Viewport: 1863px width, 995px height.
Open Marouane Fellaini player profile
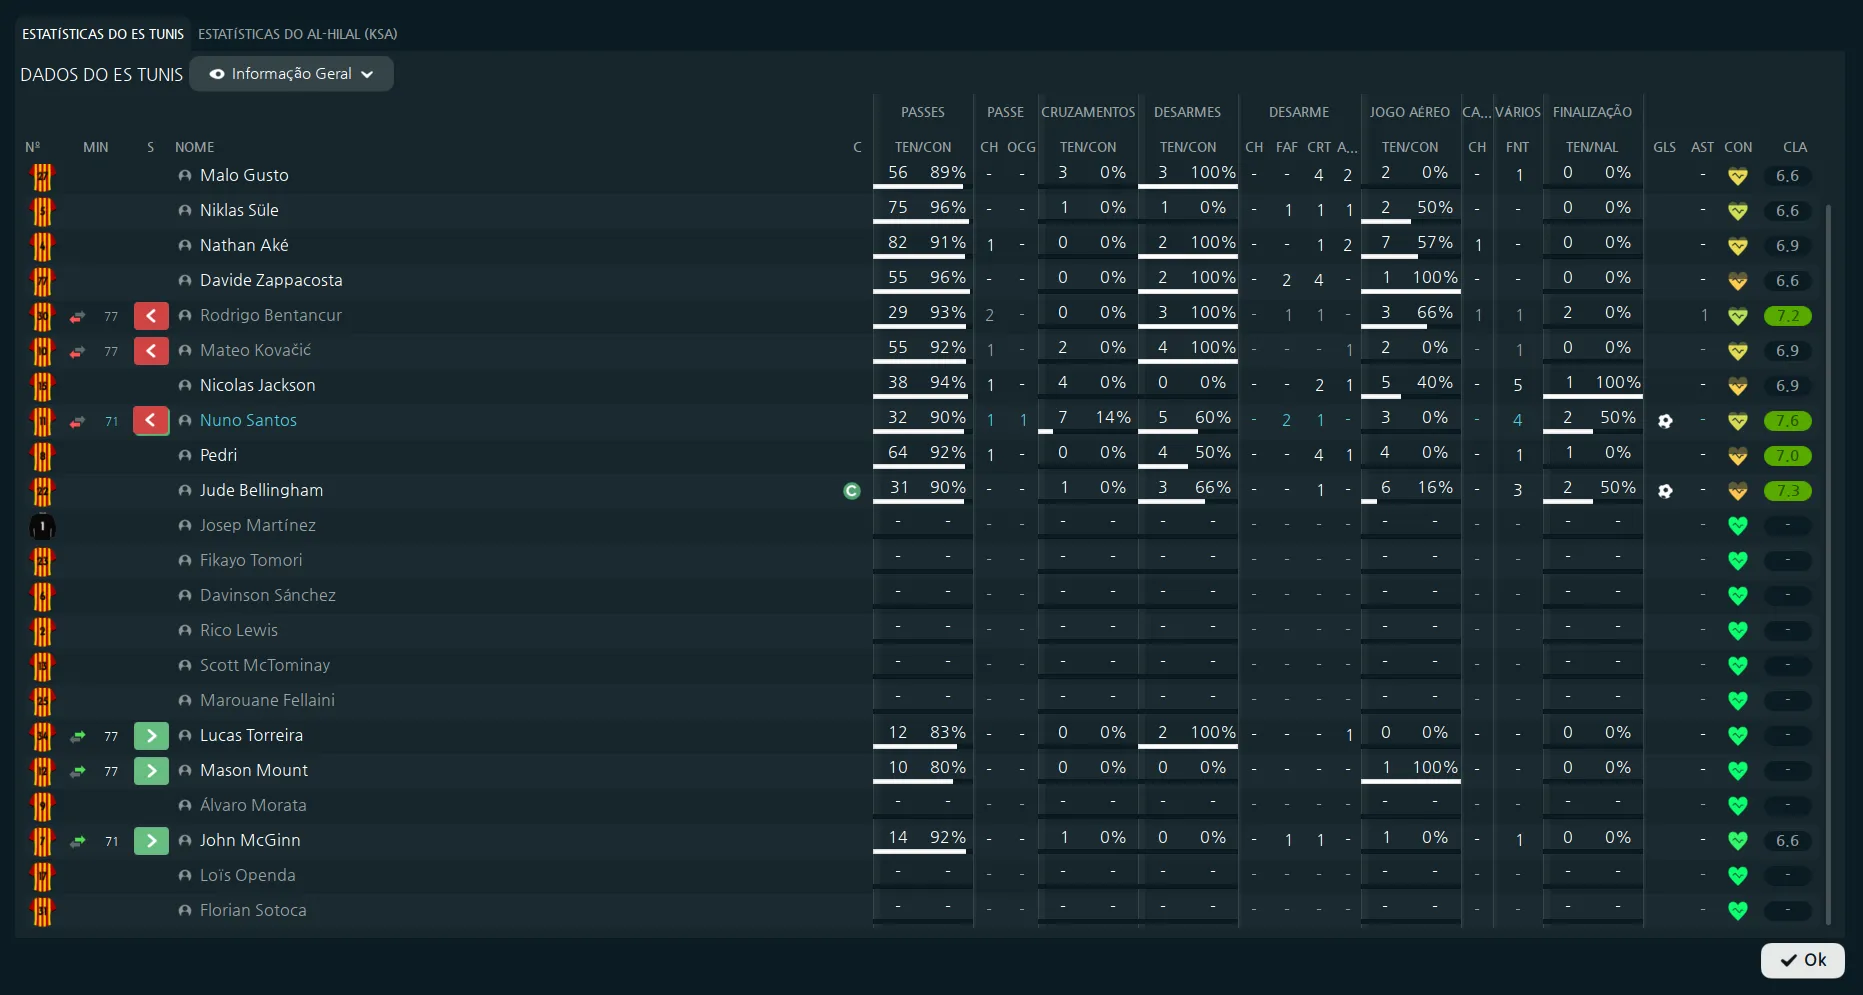coord(267,700)
